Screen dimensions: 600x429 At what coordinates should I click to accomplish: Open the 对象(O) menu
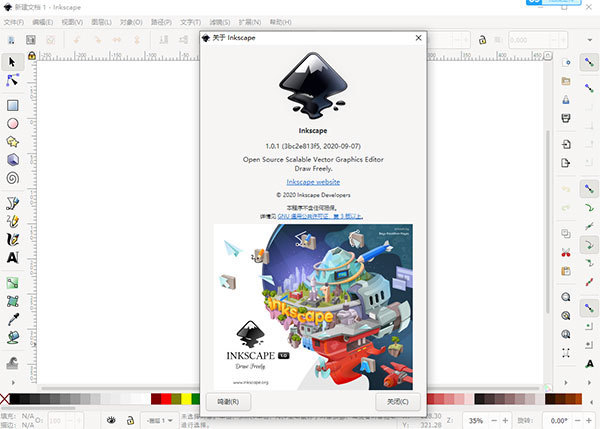131,22
